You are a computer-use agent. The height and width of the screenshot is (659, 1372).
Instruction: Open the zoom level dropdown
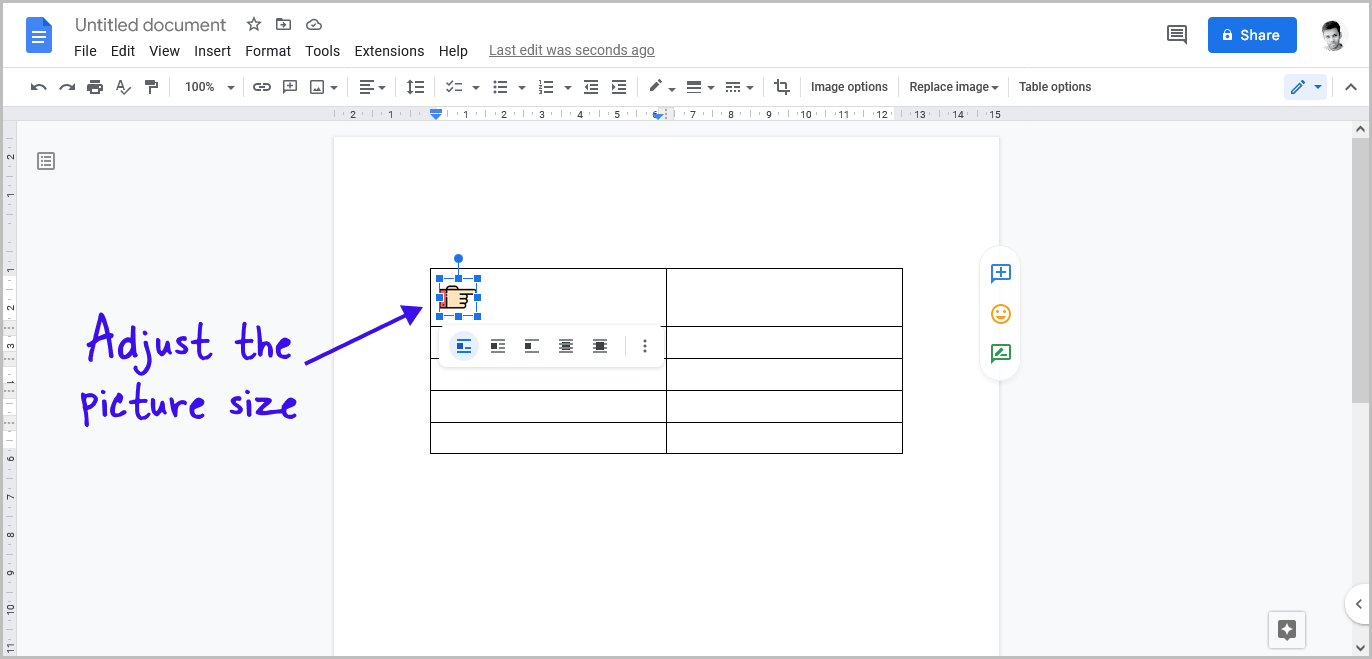pyautogui.click(x=207, y=87)
